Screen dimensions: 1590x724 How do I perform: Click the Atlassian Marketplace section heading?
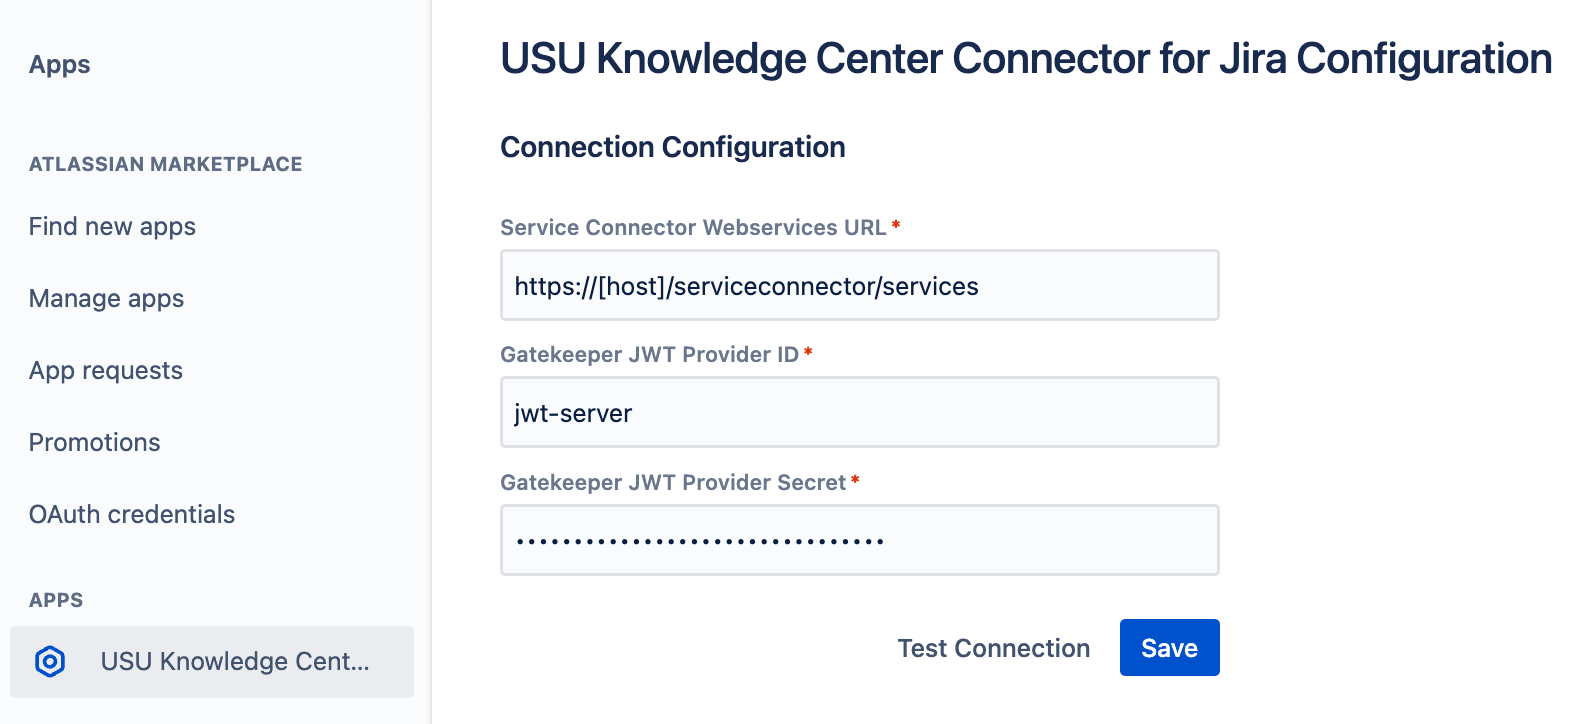[x=166, y=164]
